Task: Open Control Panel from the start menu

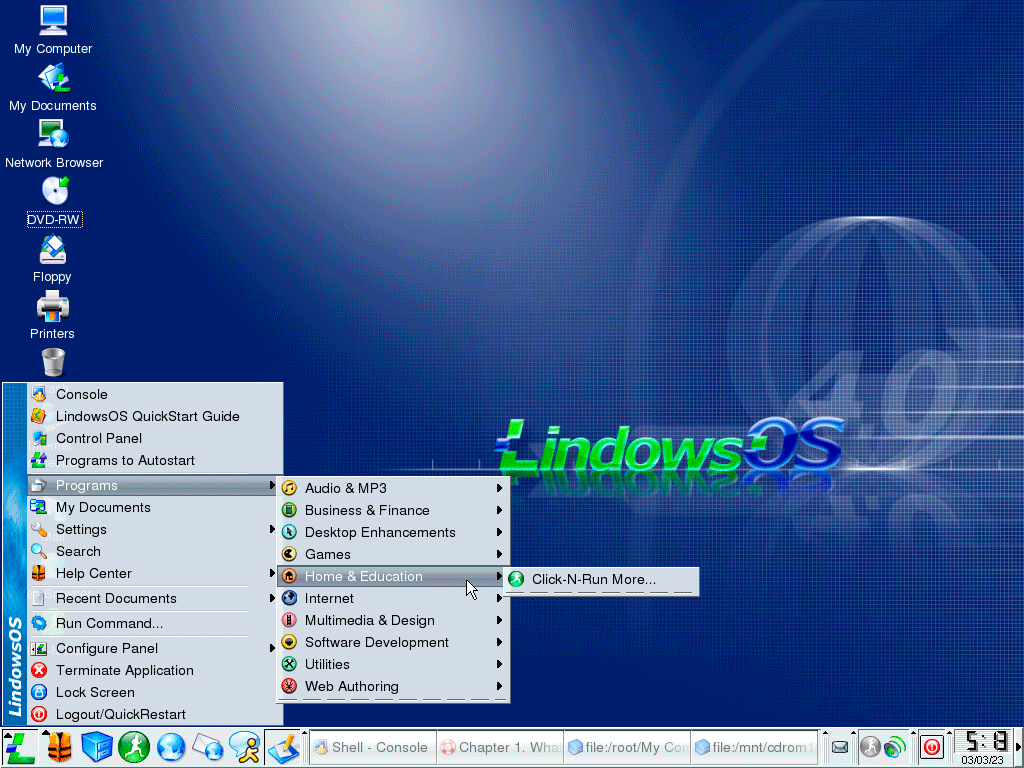Action: [155, 439]
